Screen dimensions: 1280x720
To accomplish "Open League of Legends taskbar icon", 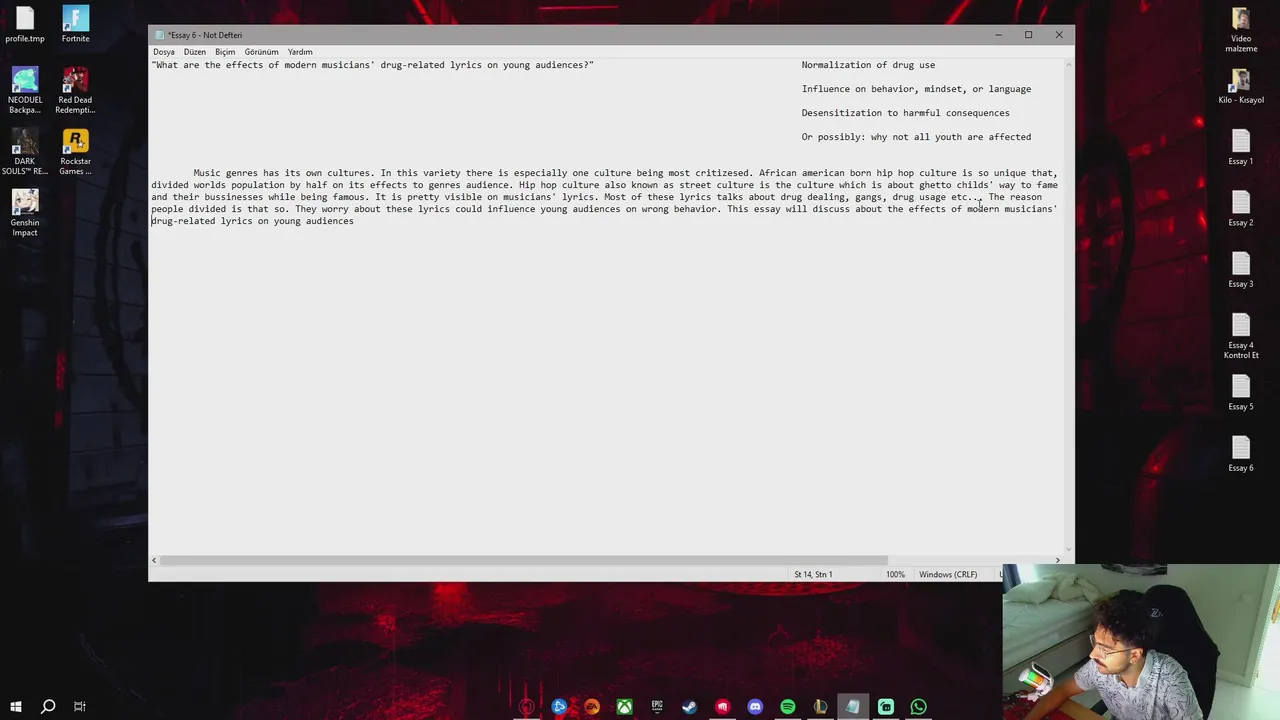I will pyautogui.click(x=820, y=707).
